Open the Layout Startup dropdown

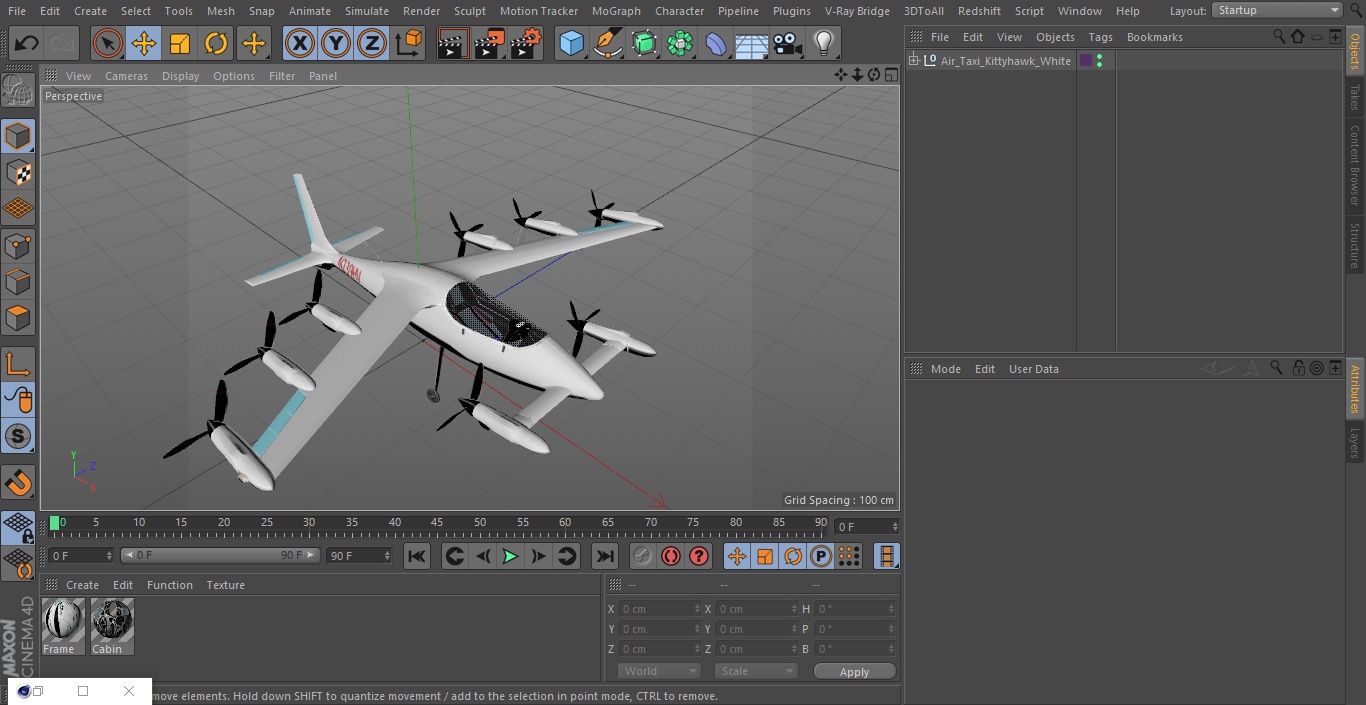1277,10
